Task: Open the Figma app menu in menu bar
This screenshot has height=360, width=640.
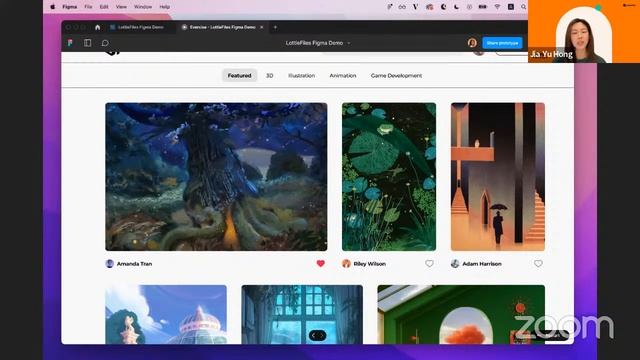Action: coord(70,7)
